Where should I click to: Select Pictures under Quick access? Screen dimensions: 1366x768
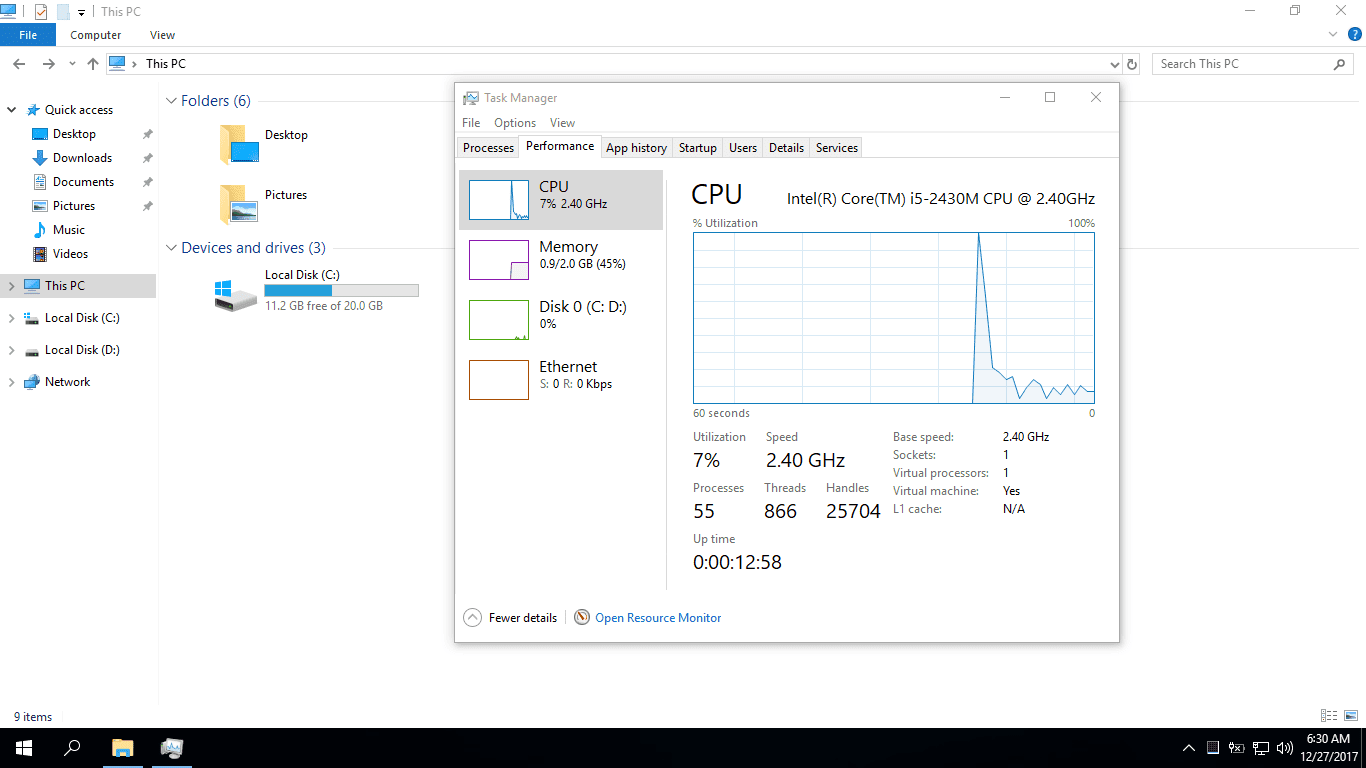[x=74, y=206]
